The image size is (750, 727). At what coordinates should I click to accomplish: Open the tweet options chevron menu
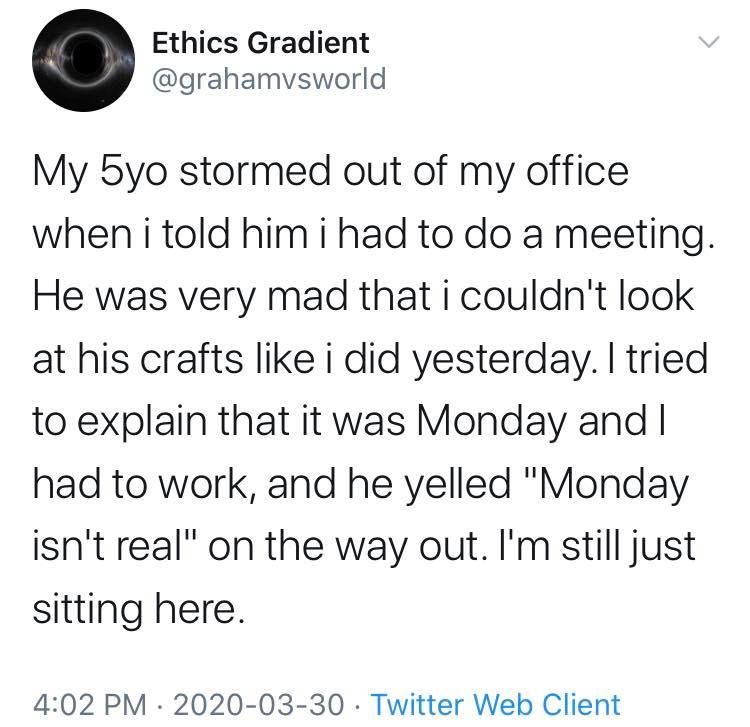click(707, 43)
